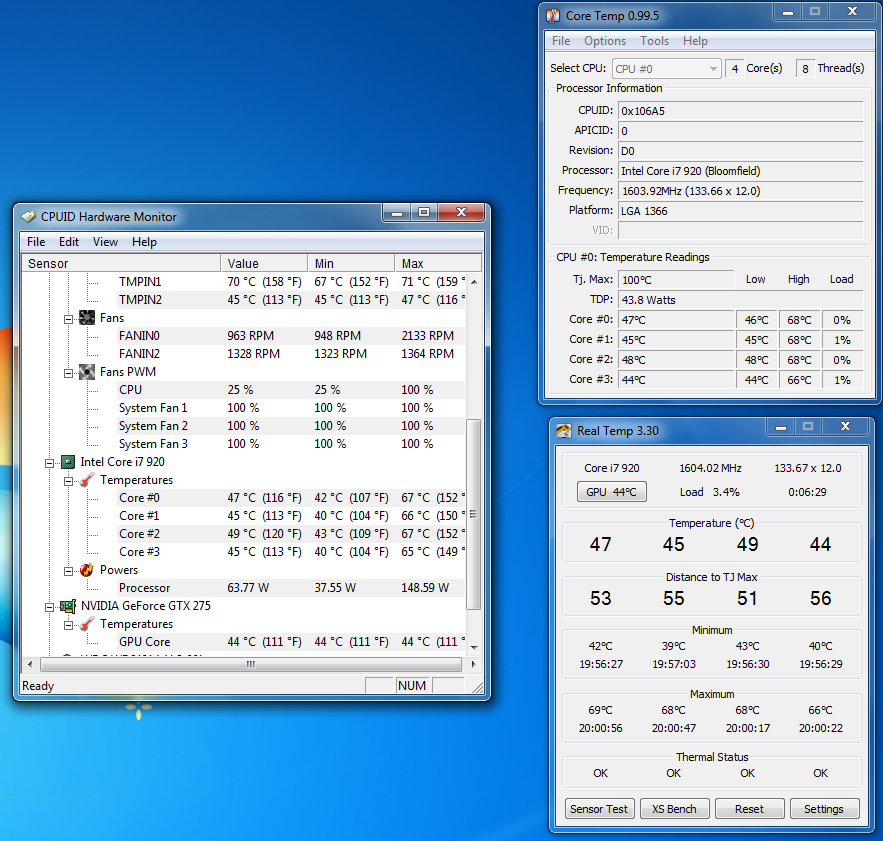The image size is (883, 841).
Task: Click the NVIDIA GeForce GTX 275 card icon
Action: coord(68,606)
